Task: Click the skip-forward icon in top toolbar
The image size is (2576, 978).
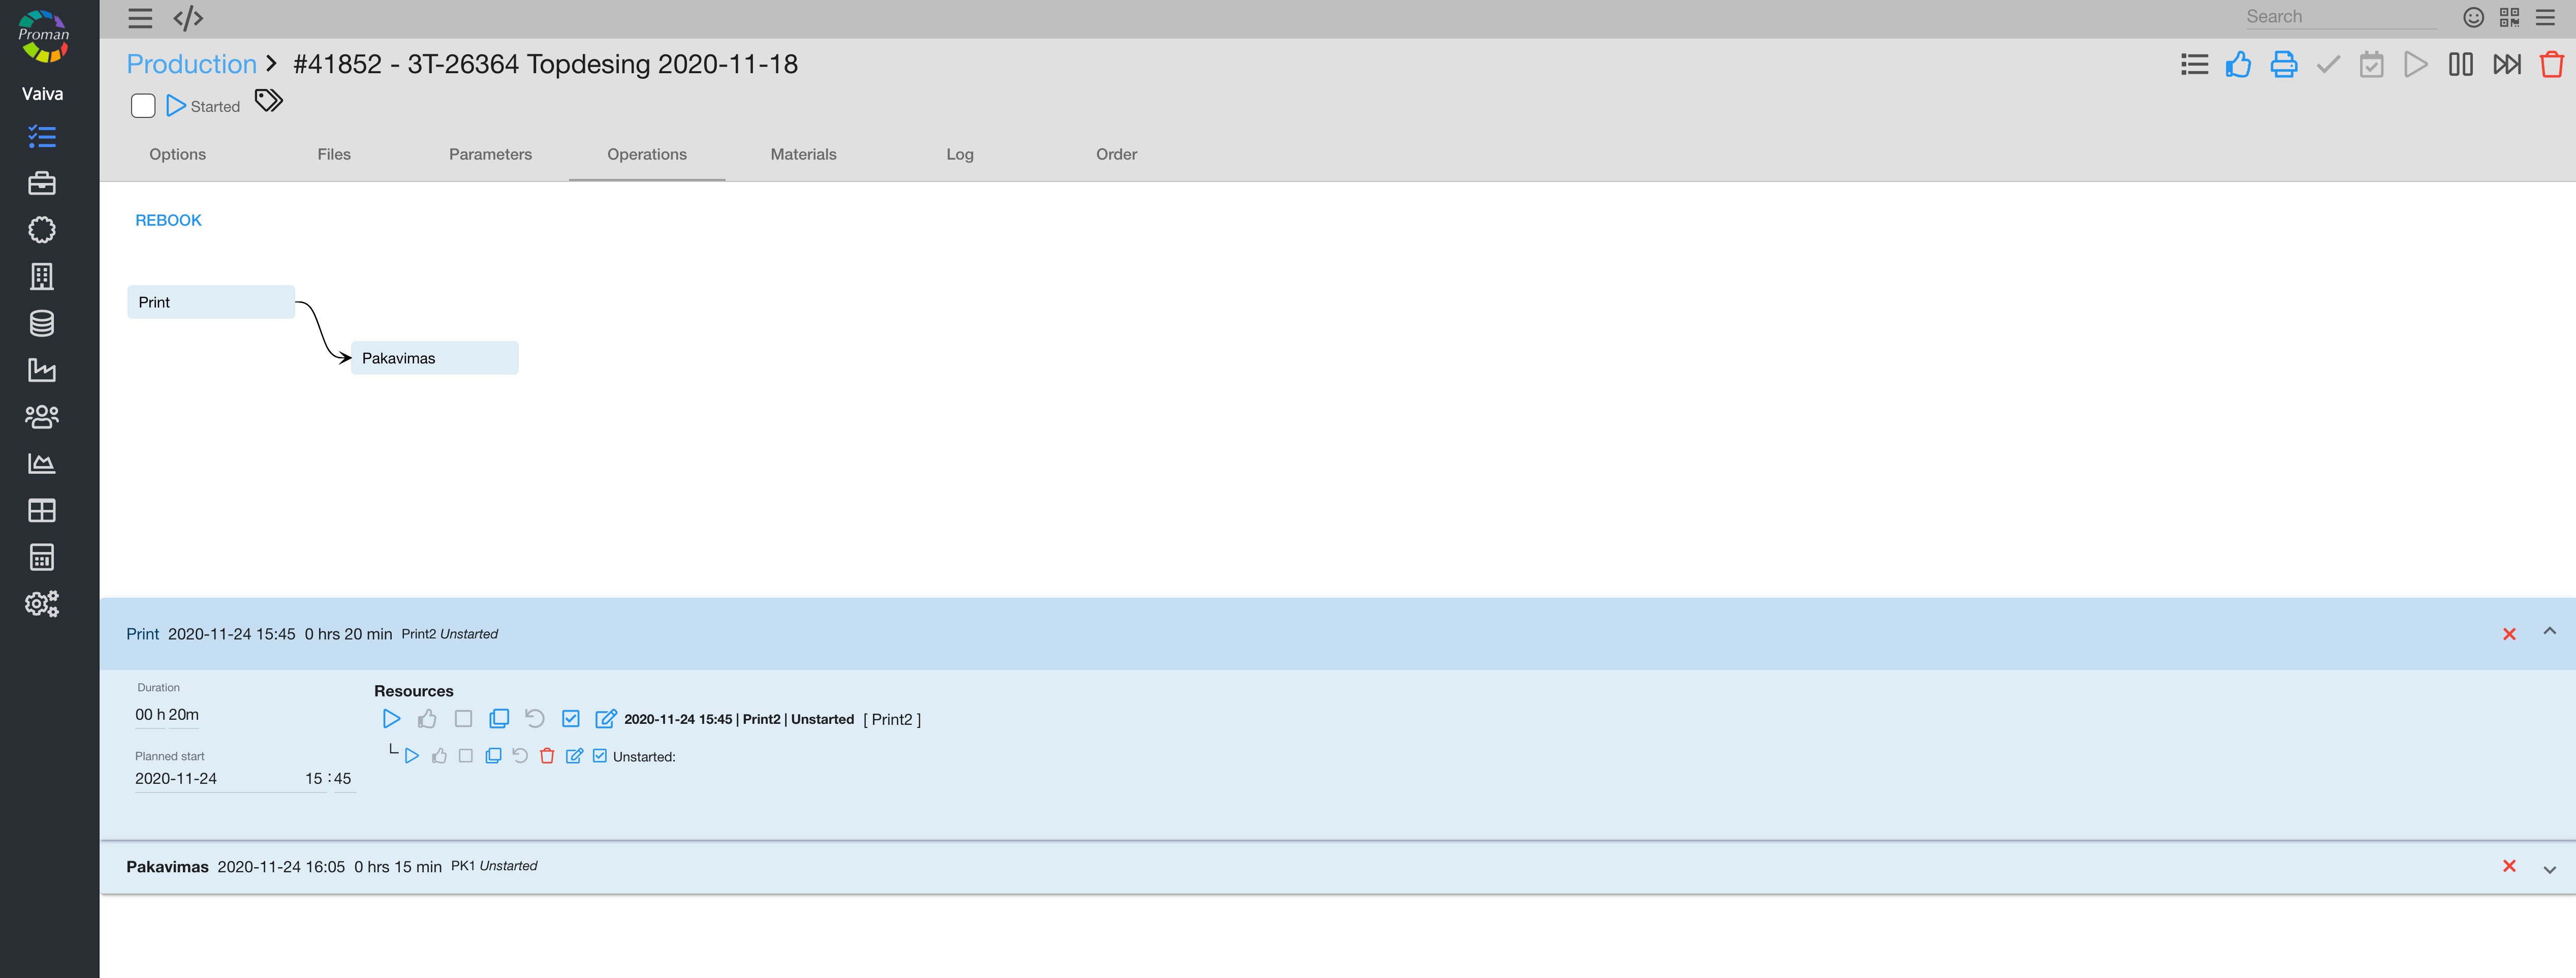Action: click(2506, 65)
